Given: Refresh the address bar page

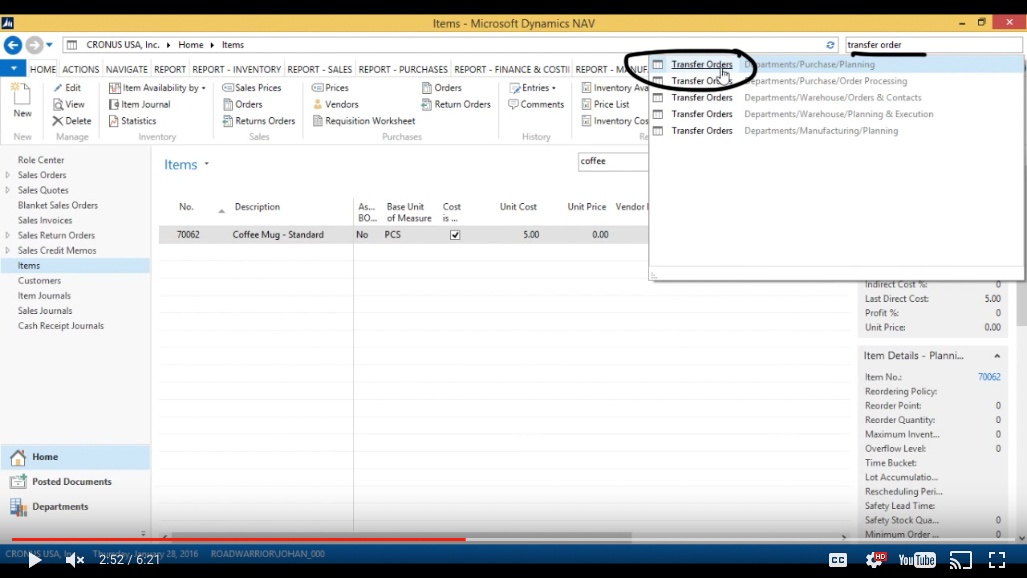Looking at the screenshot, I should click(x=830, y=45).
